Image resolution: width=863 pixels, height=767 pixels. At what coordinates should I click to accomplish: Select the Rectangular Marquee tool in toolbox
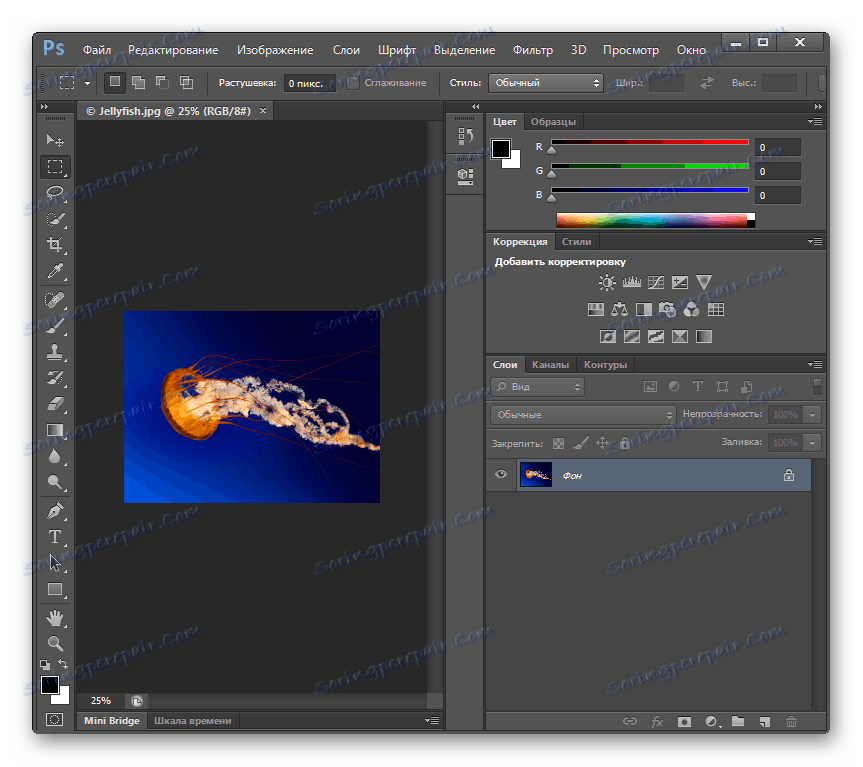(55, 167)
